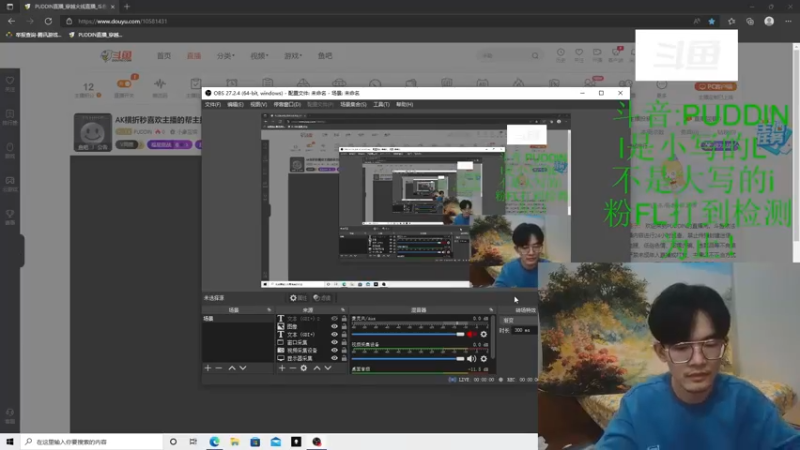
Task: Toggle visibility of 显示器采集 source
Action: [334, 358]
